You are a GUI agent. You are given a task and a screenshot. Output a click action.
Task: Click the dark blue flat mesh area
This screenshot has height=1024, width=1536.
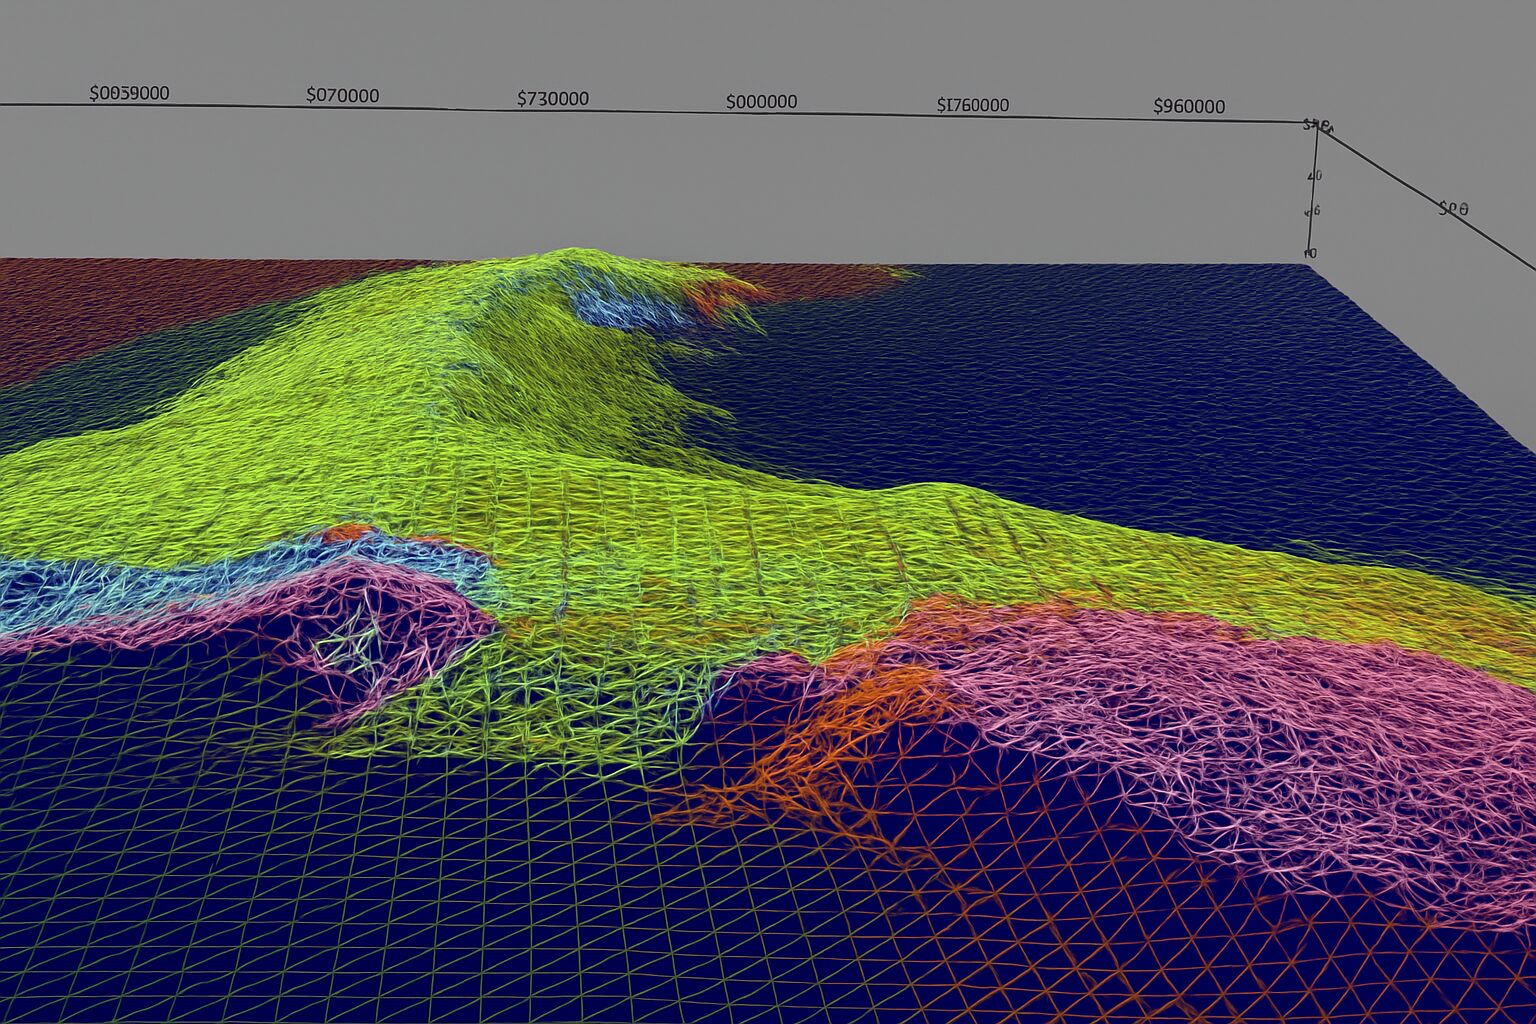point(1150,400)
